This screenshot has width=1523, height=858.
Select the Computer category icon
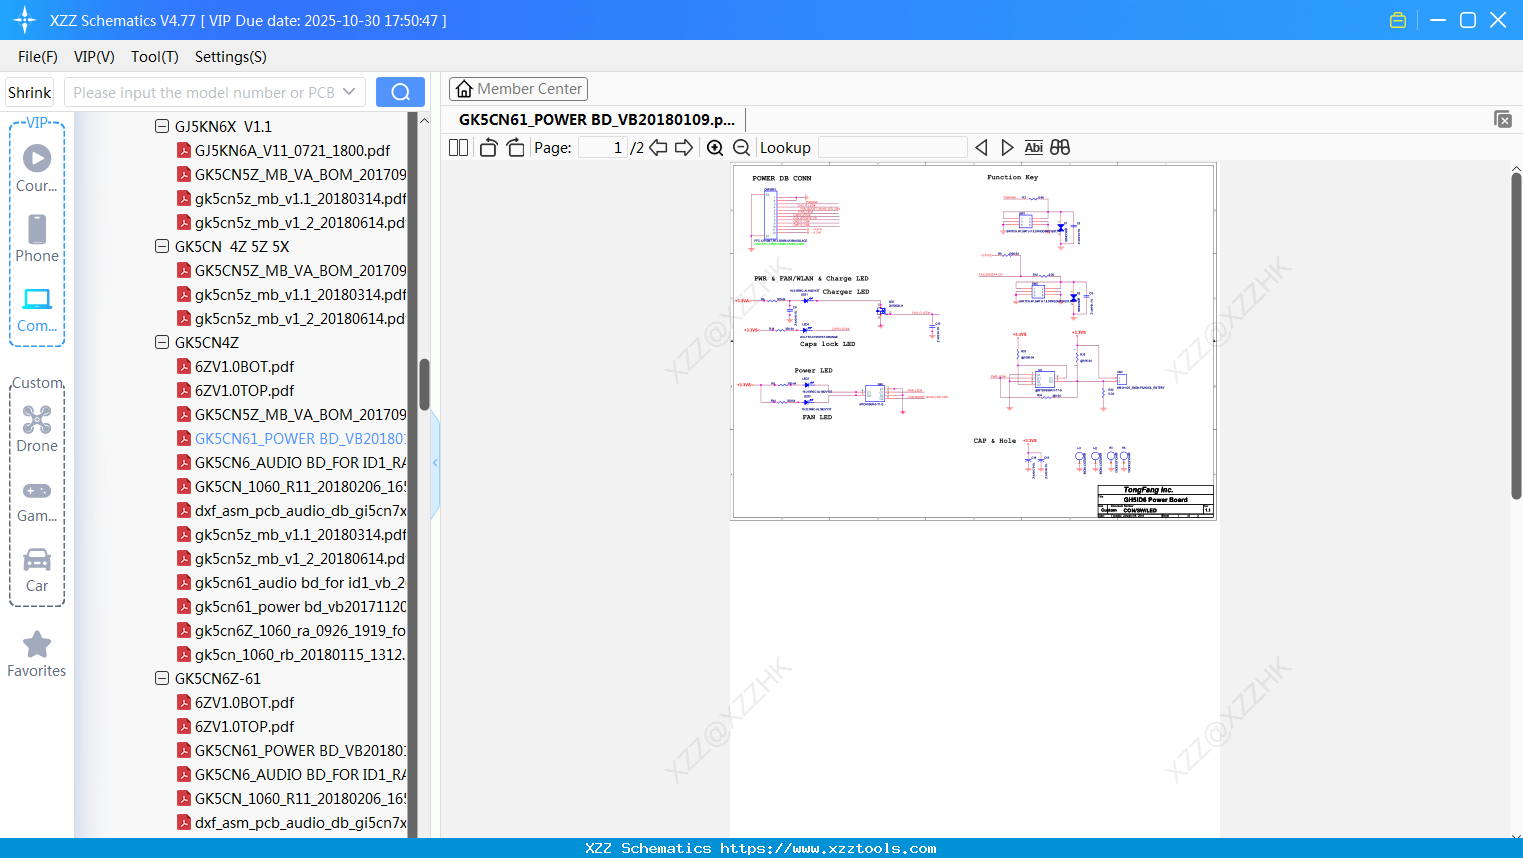tap(37, 309)
